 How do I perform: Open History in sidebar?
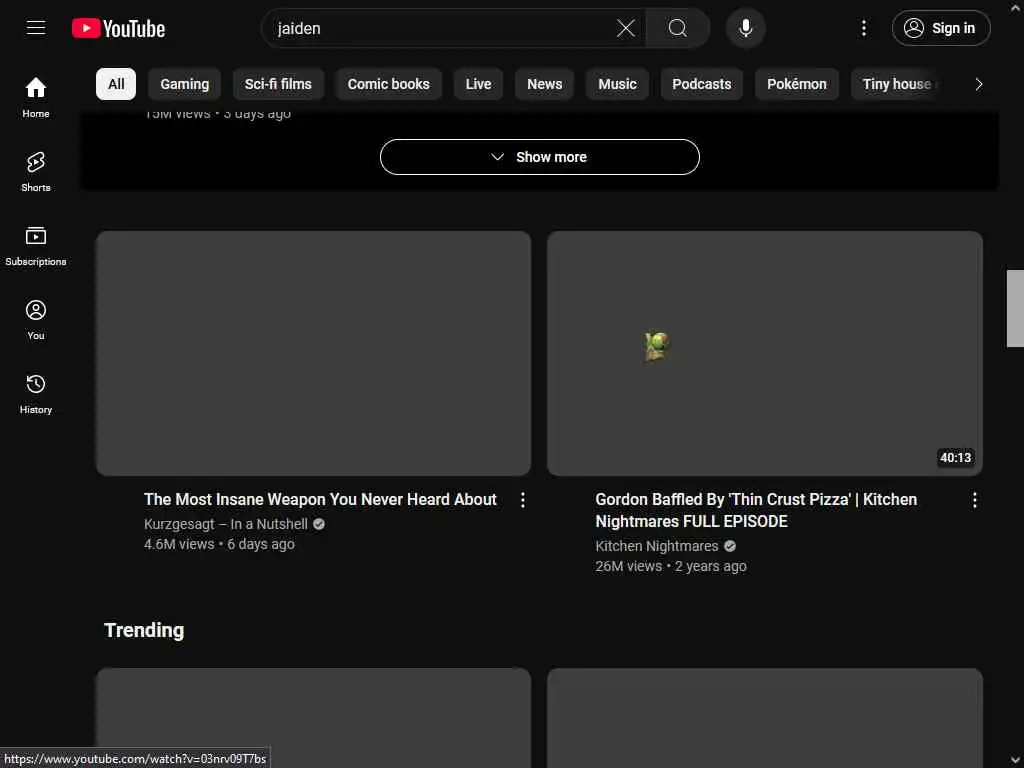coord(36,394)
